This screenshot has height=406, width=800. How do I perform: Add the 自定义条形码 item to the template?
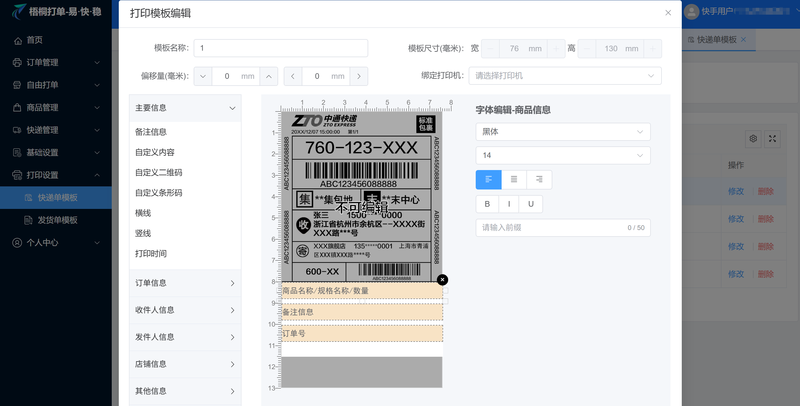pyautogui.click(x=159, y=193)
